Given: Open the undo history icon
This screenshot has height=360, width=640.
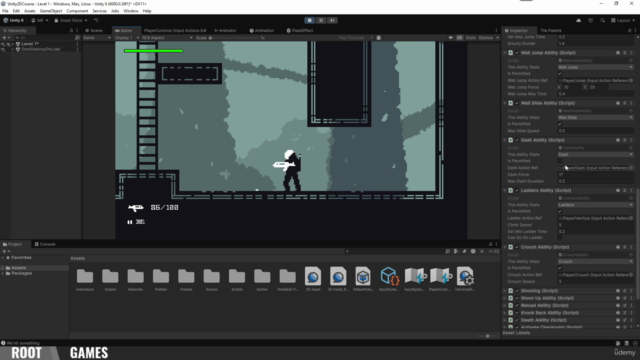Looking at the screenshot, I should pyautogui.click(x=590, y=20).
